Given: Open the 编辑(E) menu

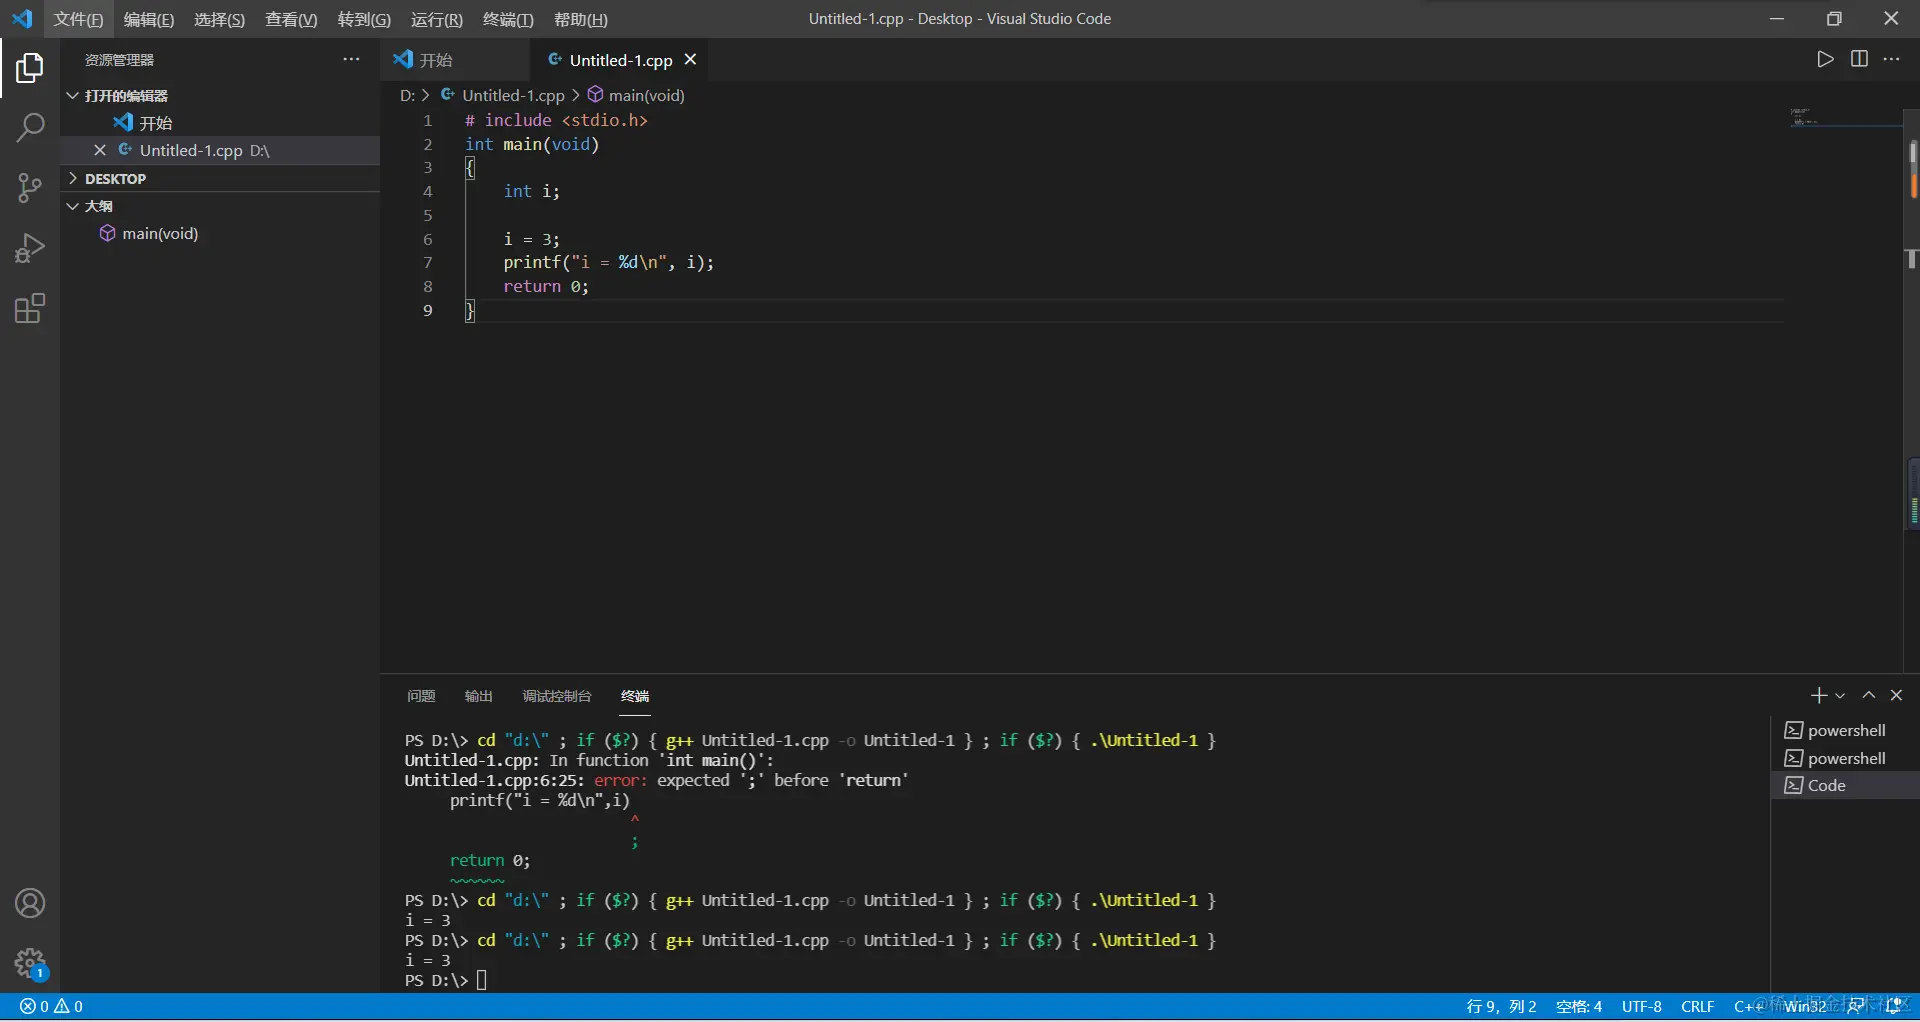Looking at the screenshot, I should [x=149, y=19].
